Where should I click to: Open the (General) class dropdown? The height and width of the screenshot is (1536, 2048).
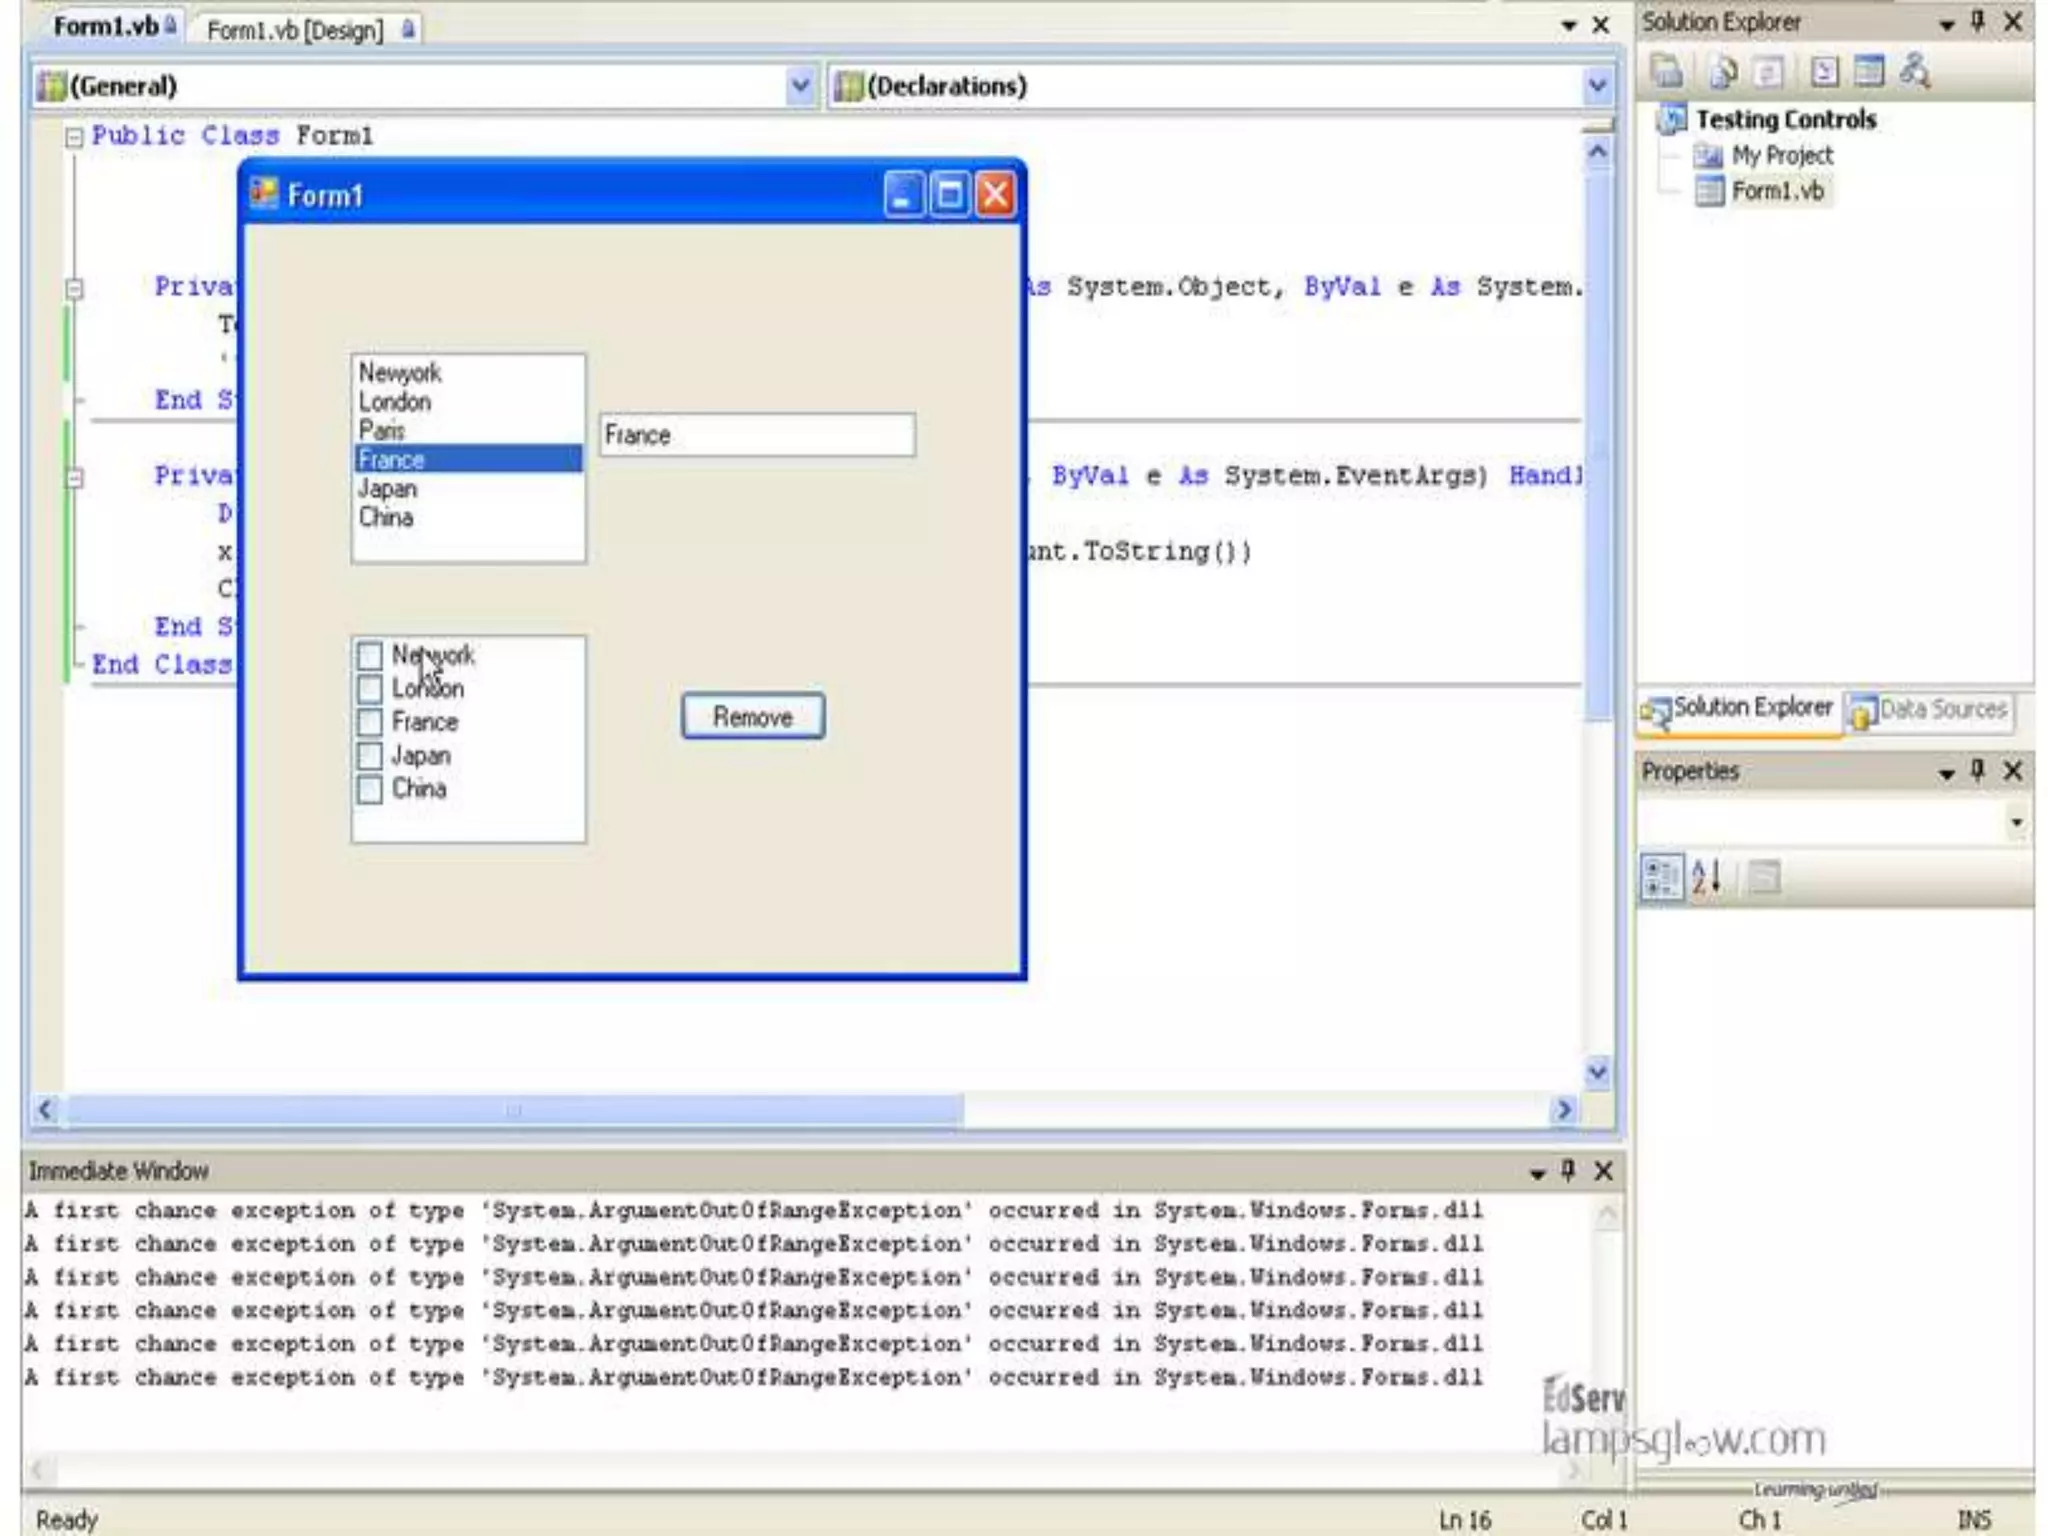point(800,86)
